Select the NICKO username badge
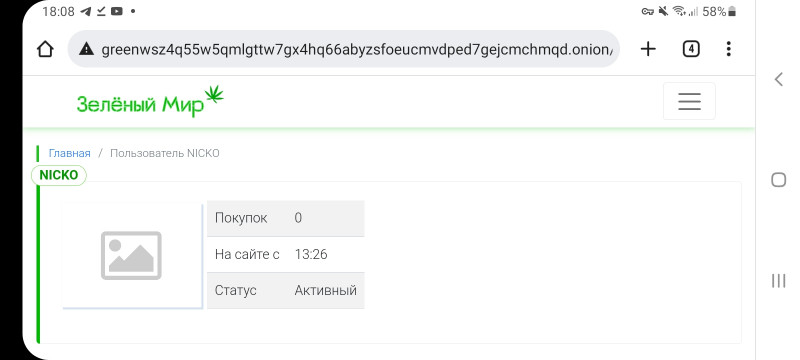 [x=59, y=175]
